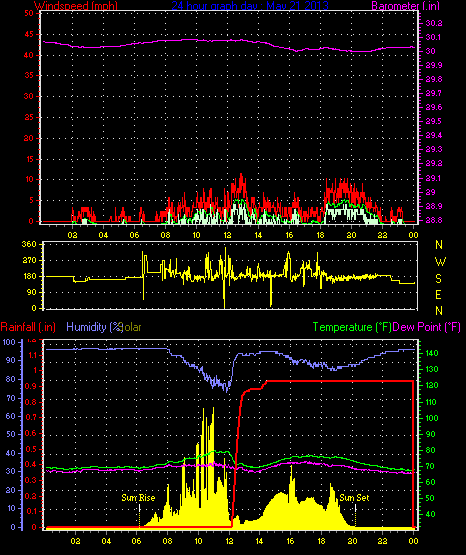The width and height of the screenshot is (466, 555).
Task: Click the "Rainfall (.in)" legend label
Action: [x=28, y=327]
